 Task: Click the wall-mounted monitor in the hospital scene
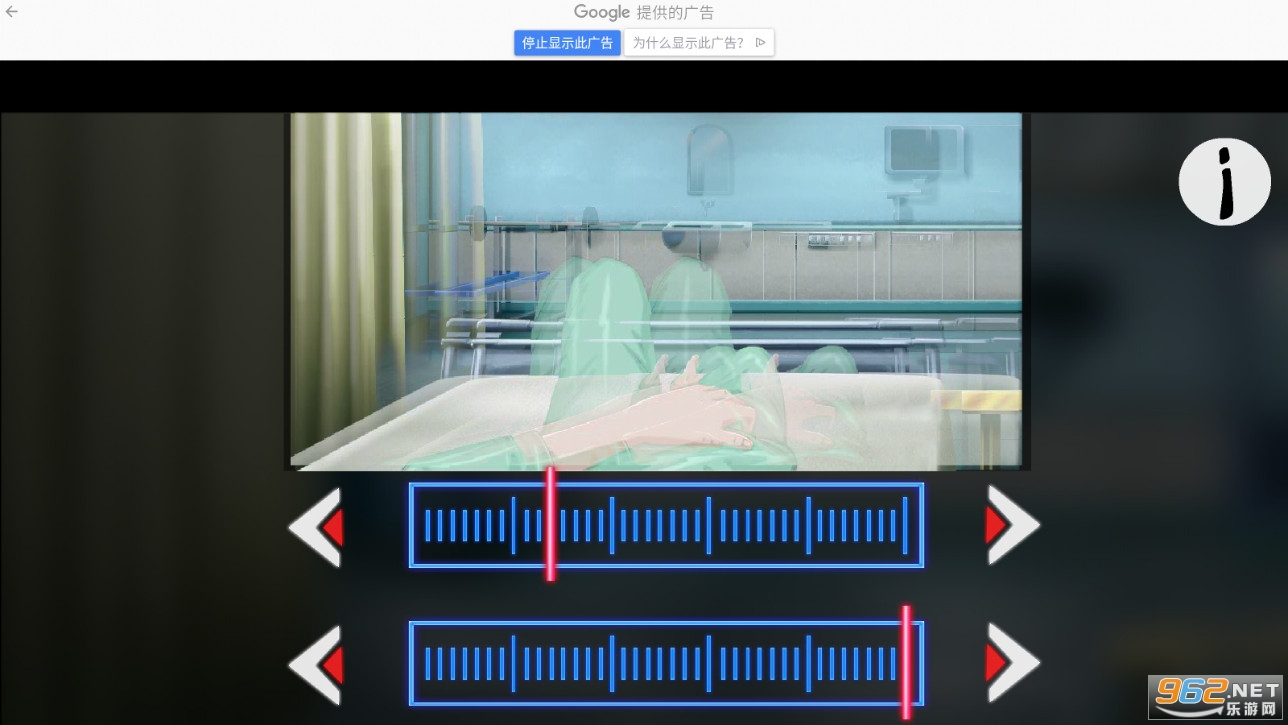click(x=922, y=150)
